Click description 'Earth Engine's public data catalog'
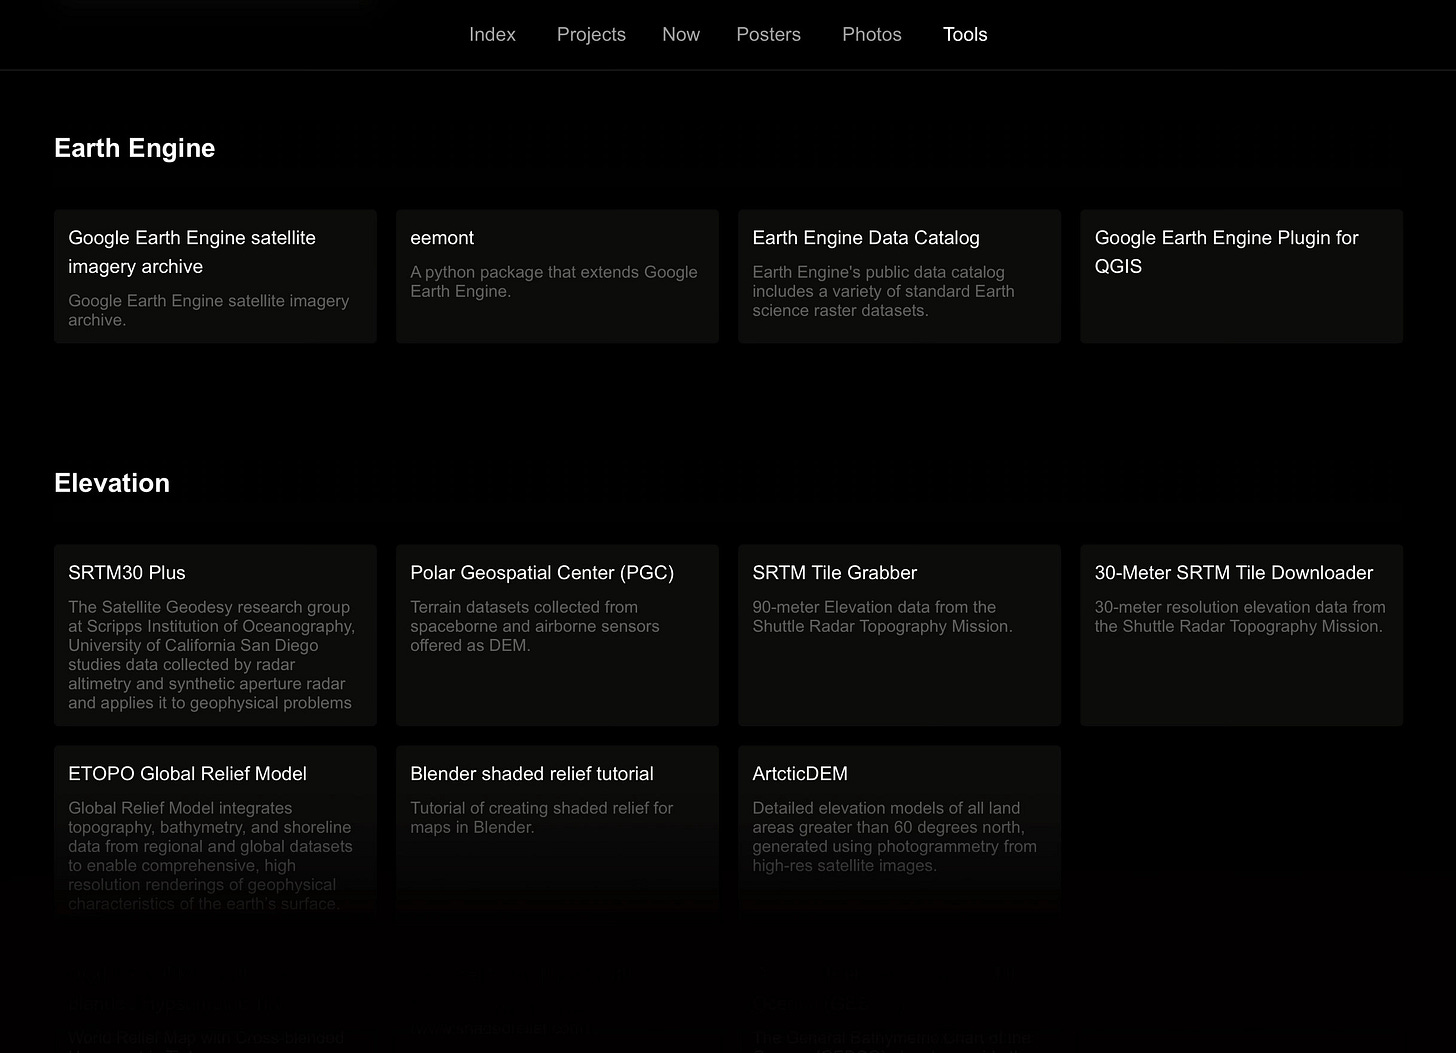 883,291
